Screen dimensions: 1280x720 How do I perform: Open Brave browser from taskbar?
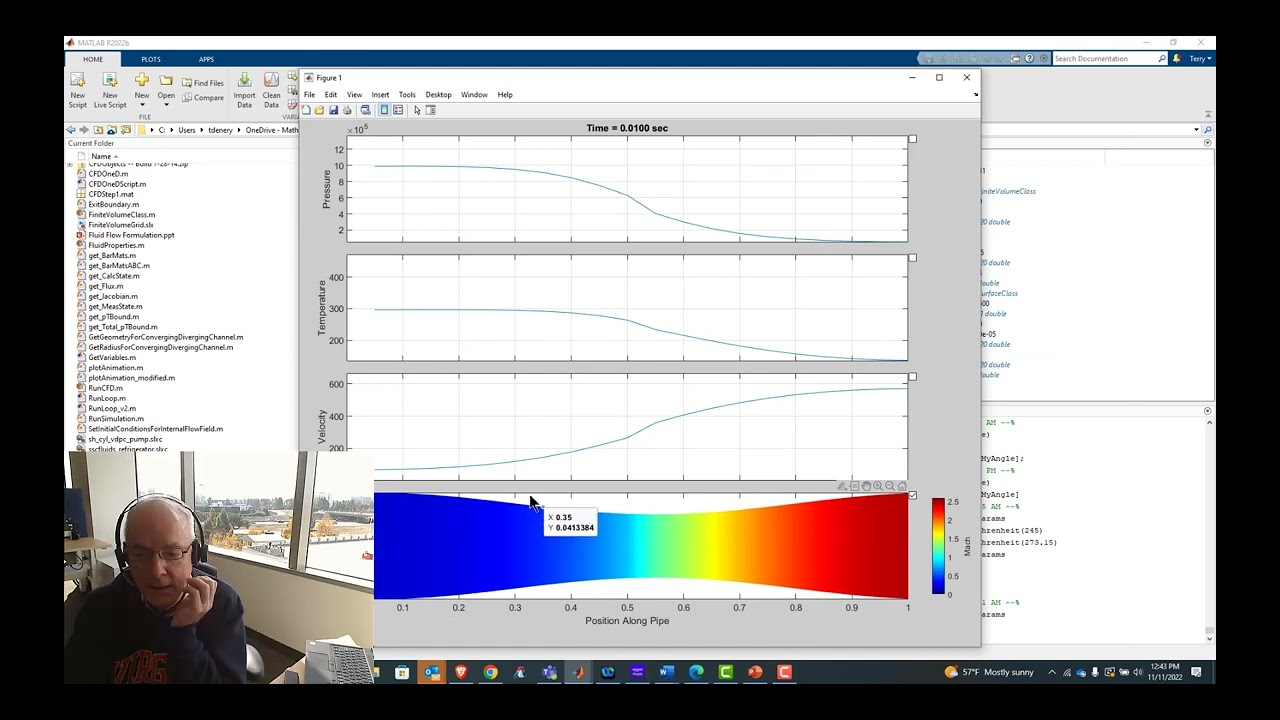[461, 672]
